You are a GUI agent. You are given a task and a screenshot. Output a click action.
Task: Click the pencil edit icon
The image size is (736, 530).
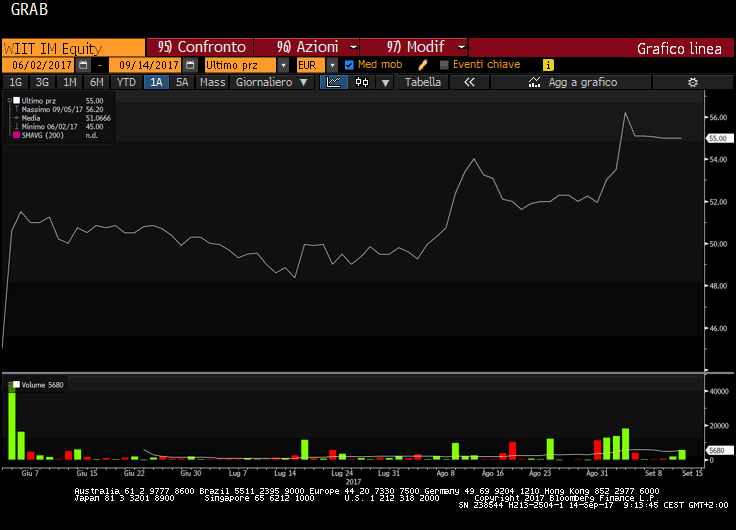[x=423, y=65]
